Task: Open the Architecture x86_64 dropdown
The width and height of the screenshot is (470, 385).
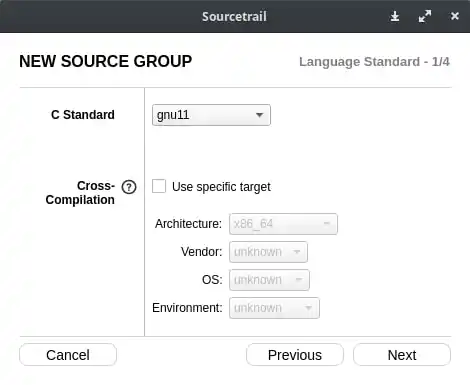Action: click(x=283, y=224)
